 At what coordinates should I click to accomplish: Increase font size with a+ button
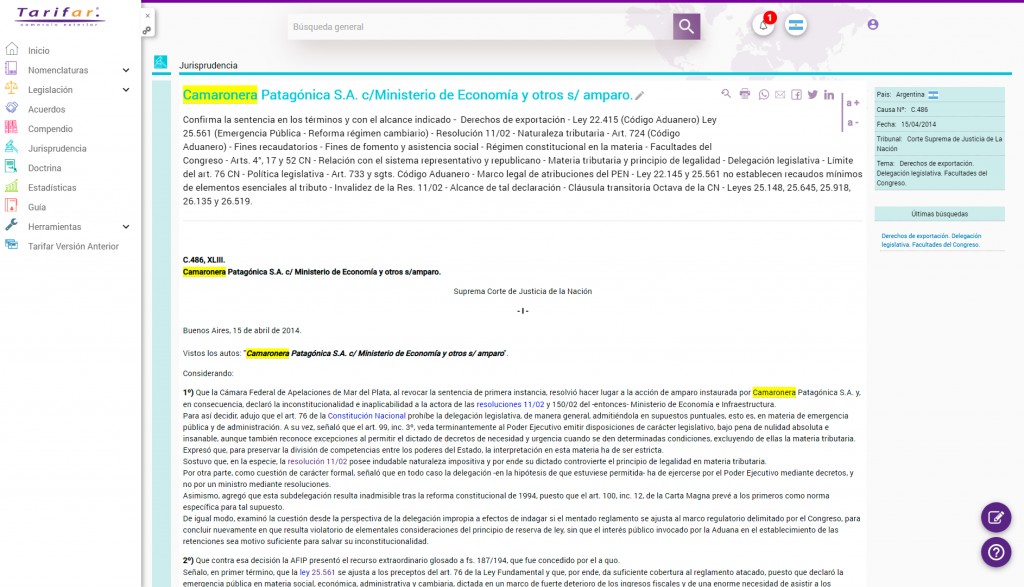point(853,103)
